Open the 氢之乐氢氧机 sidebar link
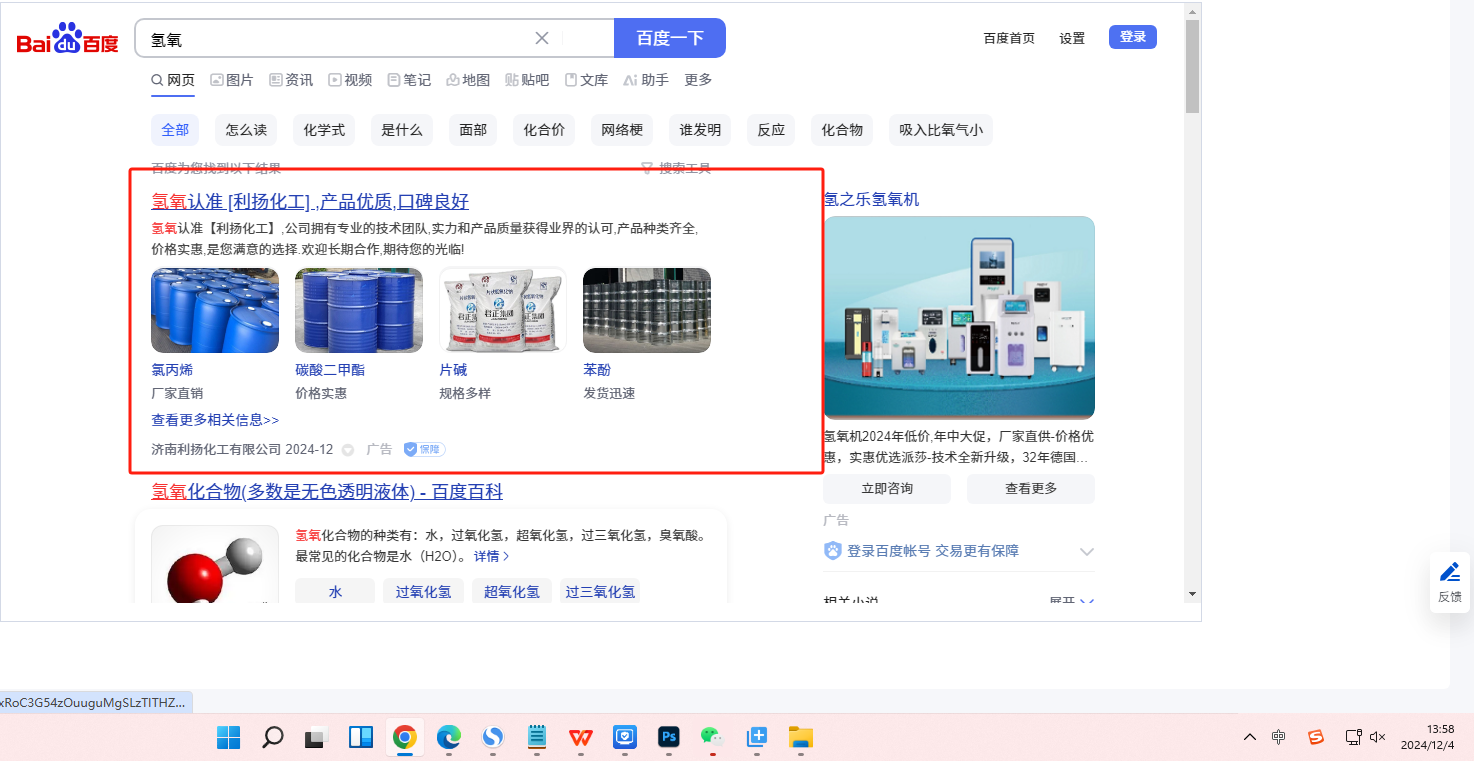 [x=871, y=200]
